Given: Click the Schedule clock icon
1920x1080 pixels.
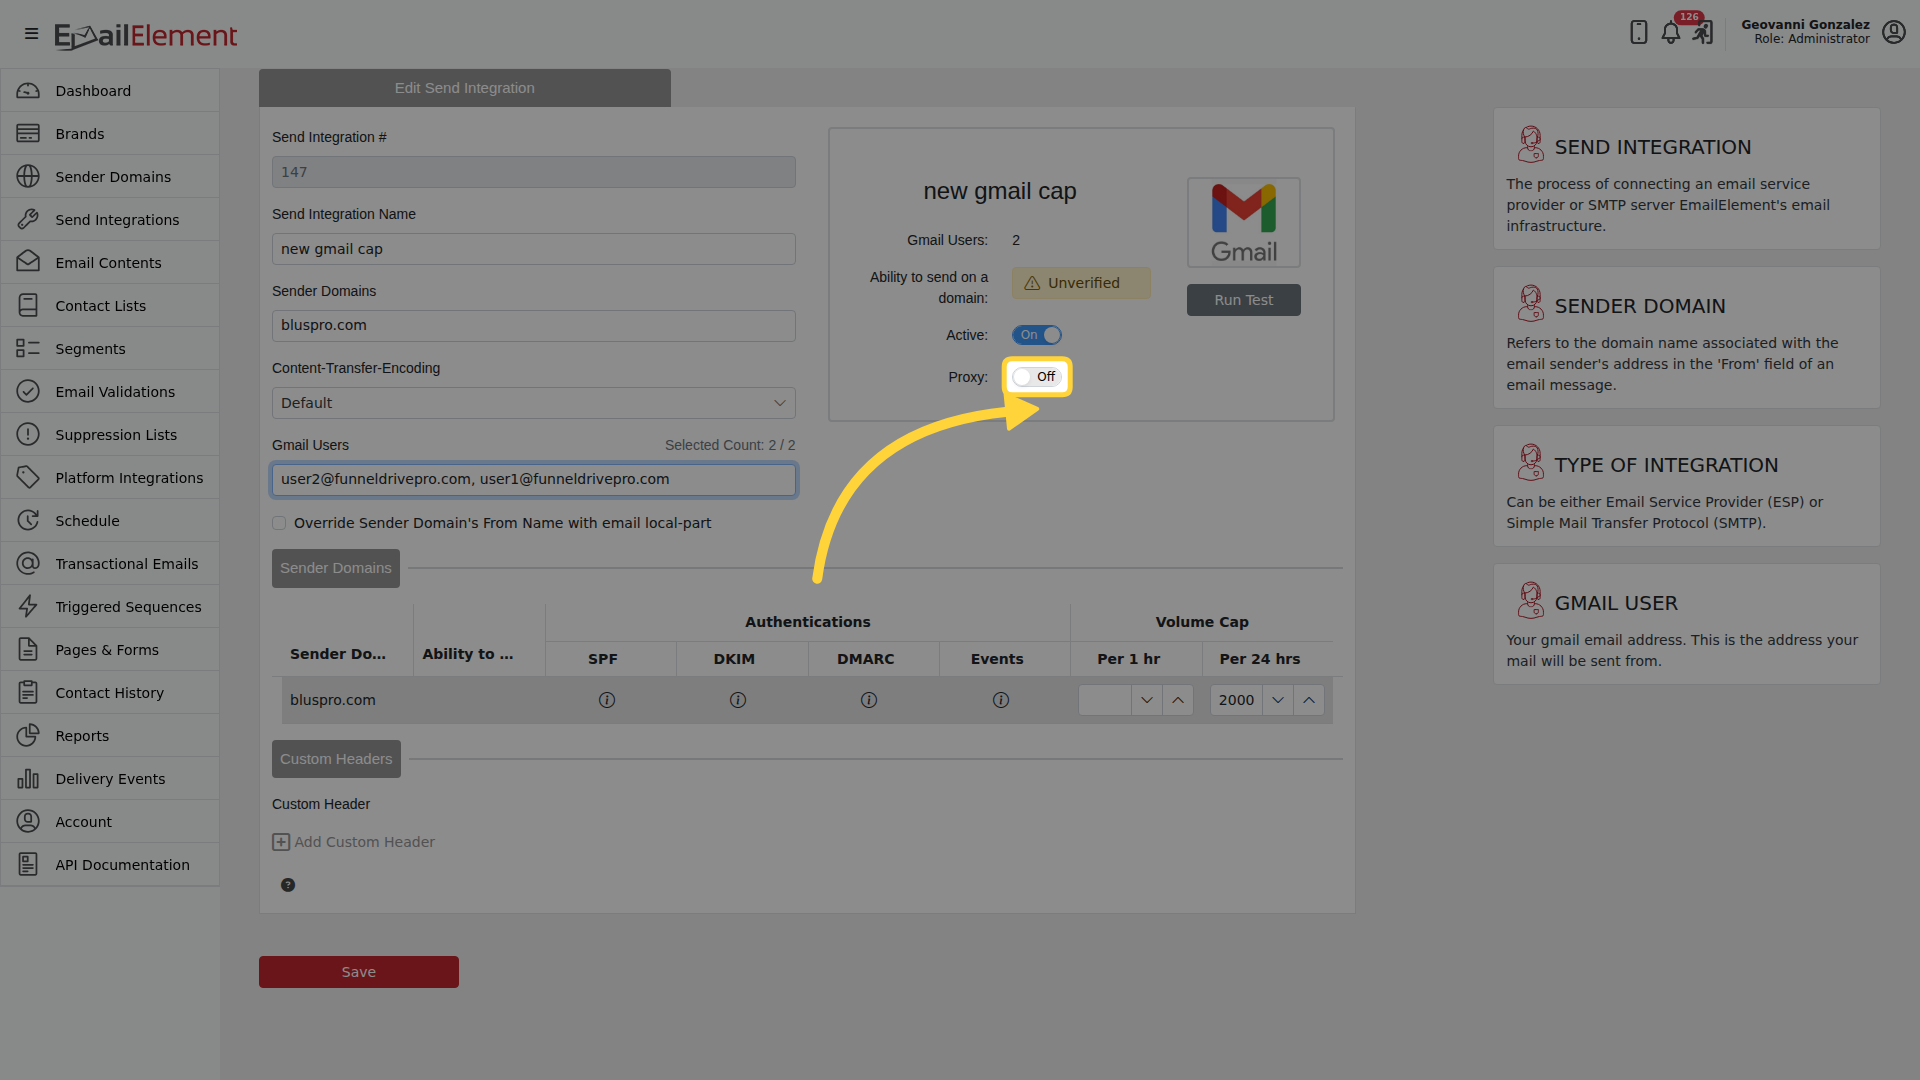Looking at the screenshot, I should [x=28, y=521].
